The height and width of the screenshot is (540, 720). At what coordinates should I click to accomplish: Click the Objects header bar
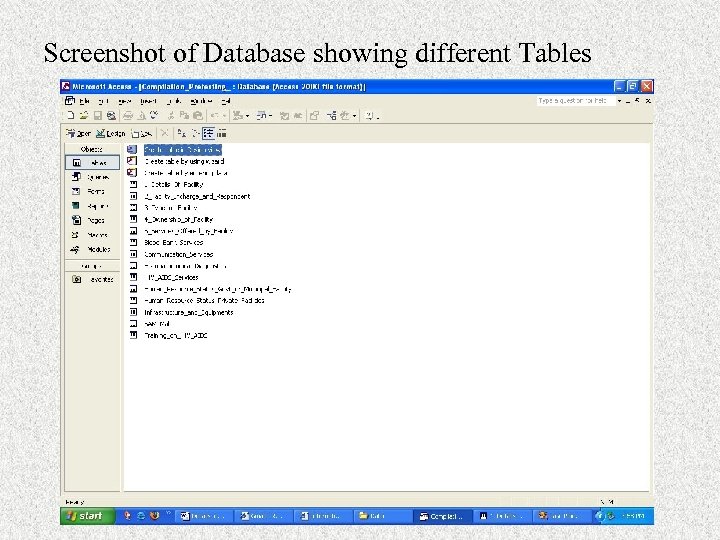92,149
